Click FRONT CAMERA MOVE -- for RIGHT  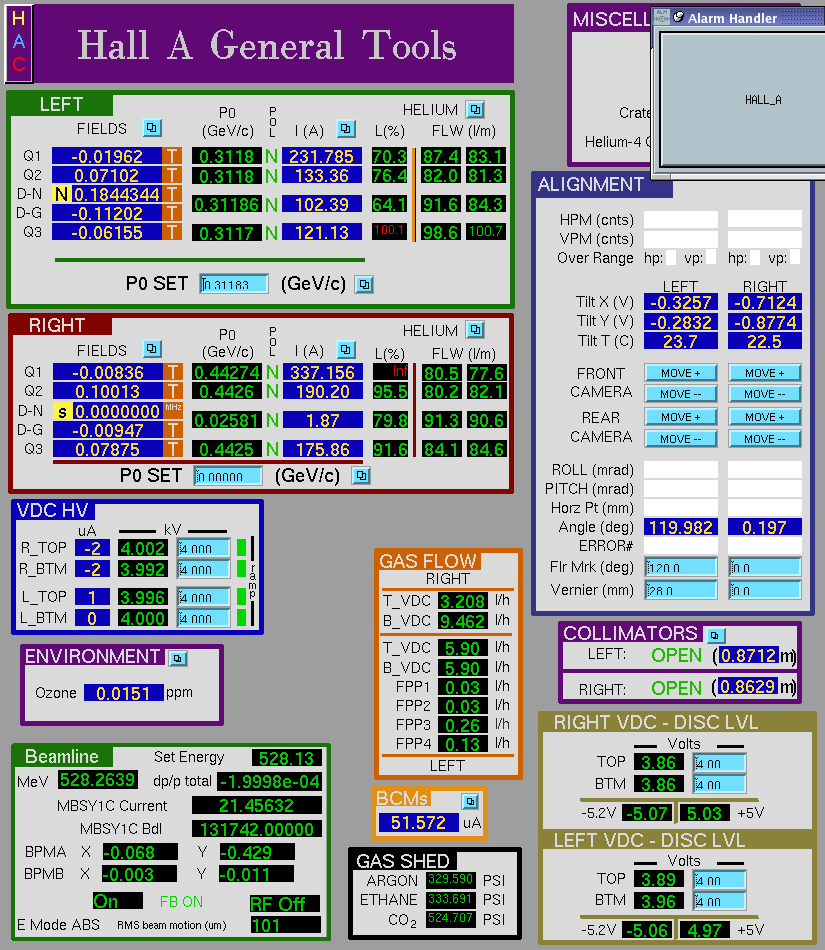tap(765, 394)
